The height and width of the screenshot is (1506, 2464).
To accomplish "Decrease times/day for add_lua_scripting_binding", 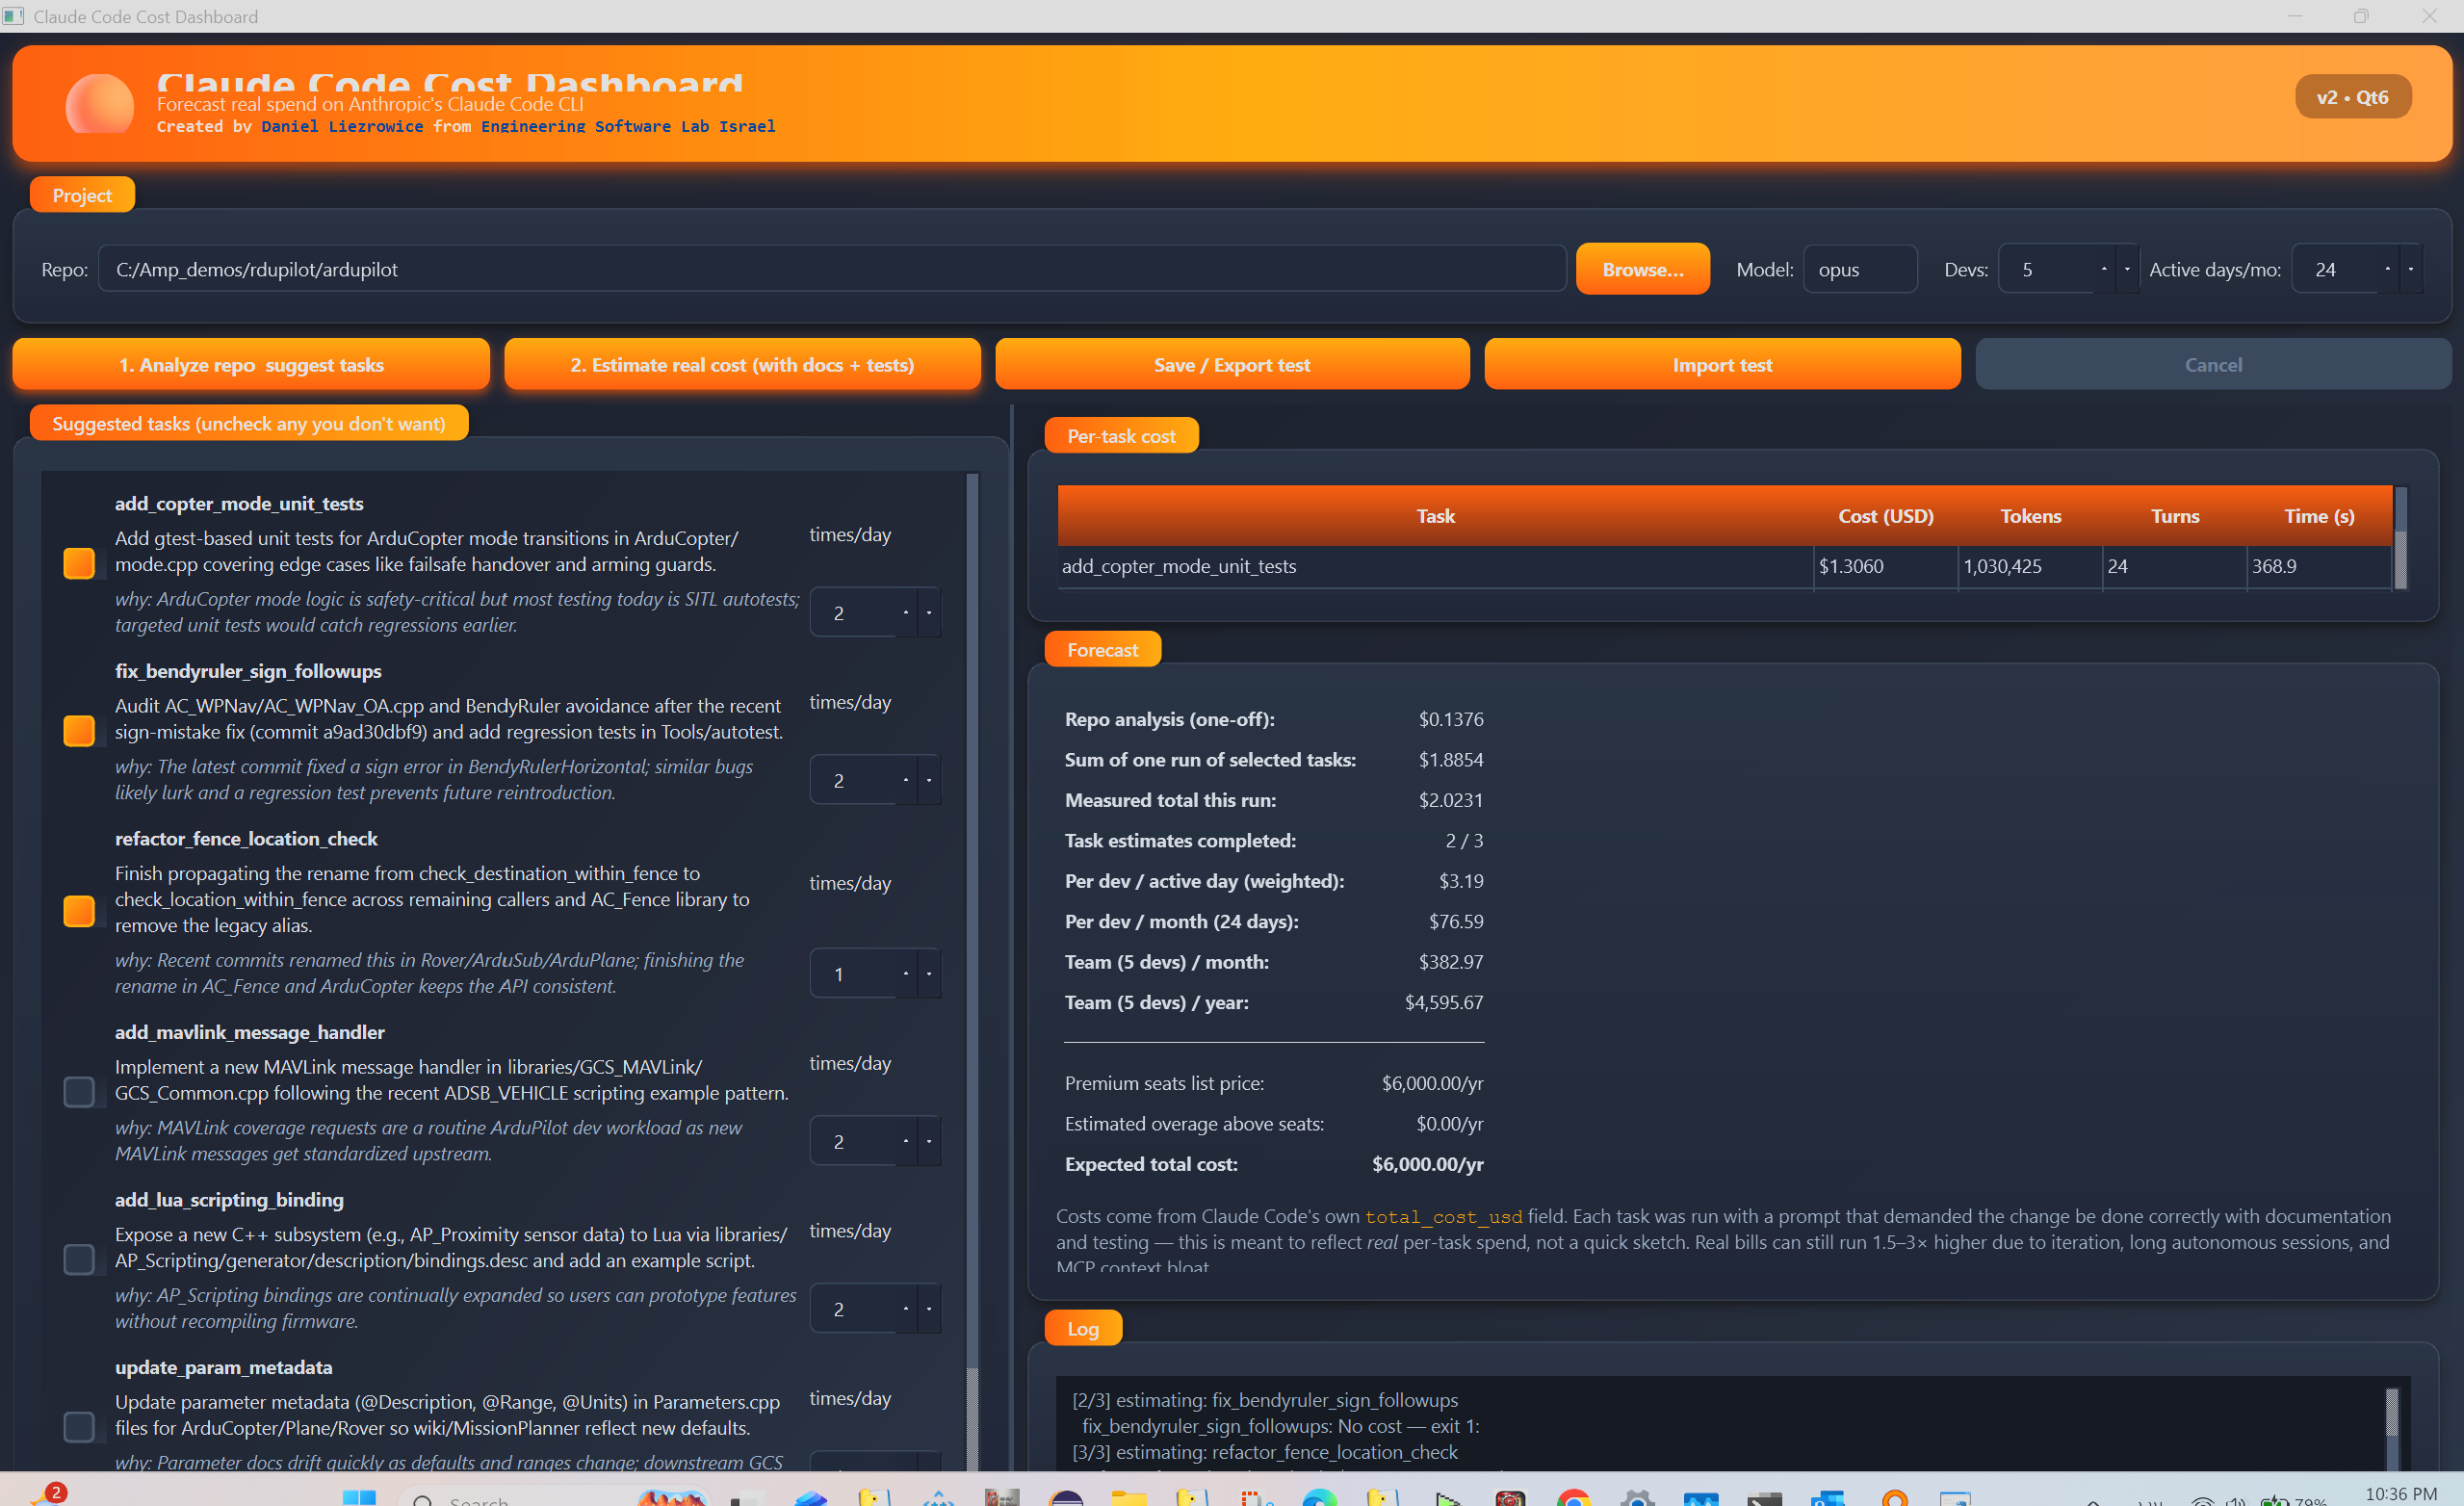I will point(929,1308).
